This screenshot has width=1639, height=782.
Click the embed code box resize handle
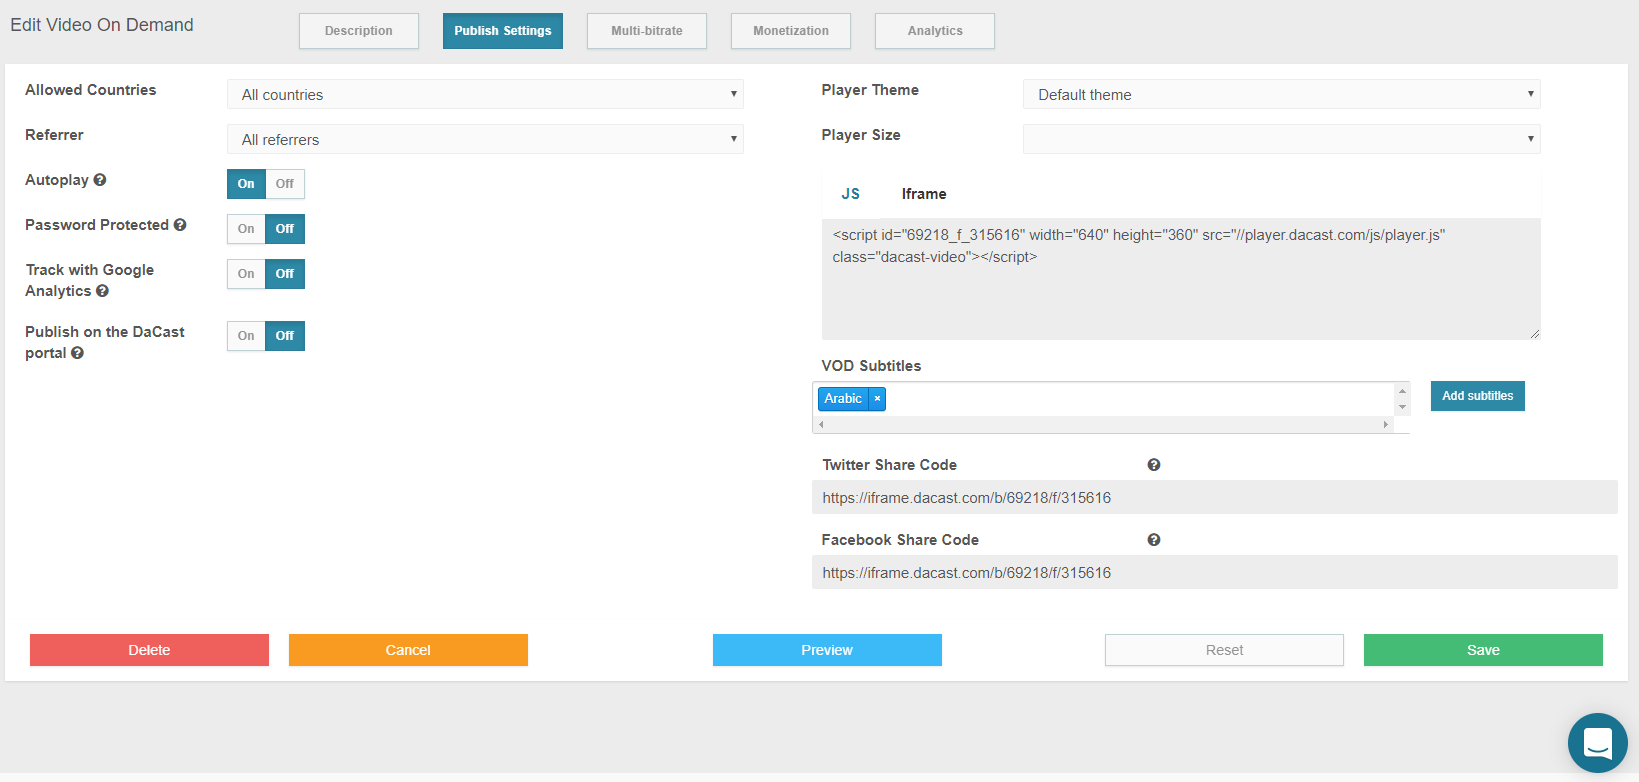1535,334
